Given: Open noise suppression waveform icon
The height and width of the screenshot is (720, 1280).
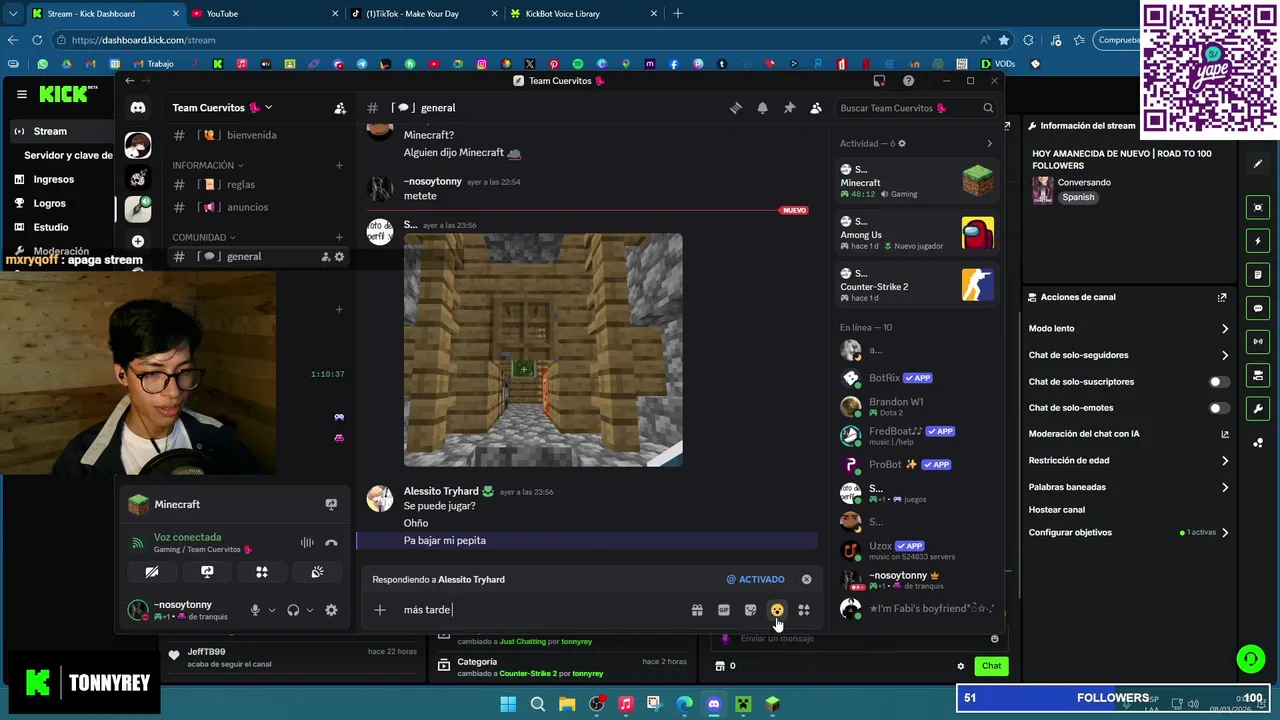Looking at the screenshot, I should coord(307,543).
